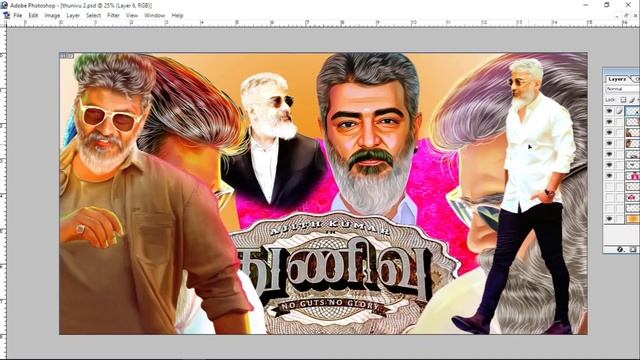Hide the third layer from top
This screenshot has width=640, height=360.
(x=609, y=132)
